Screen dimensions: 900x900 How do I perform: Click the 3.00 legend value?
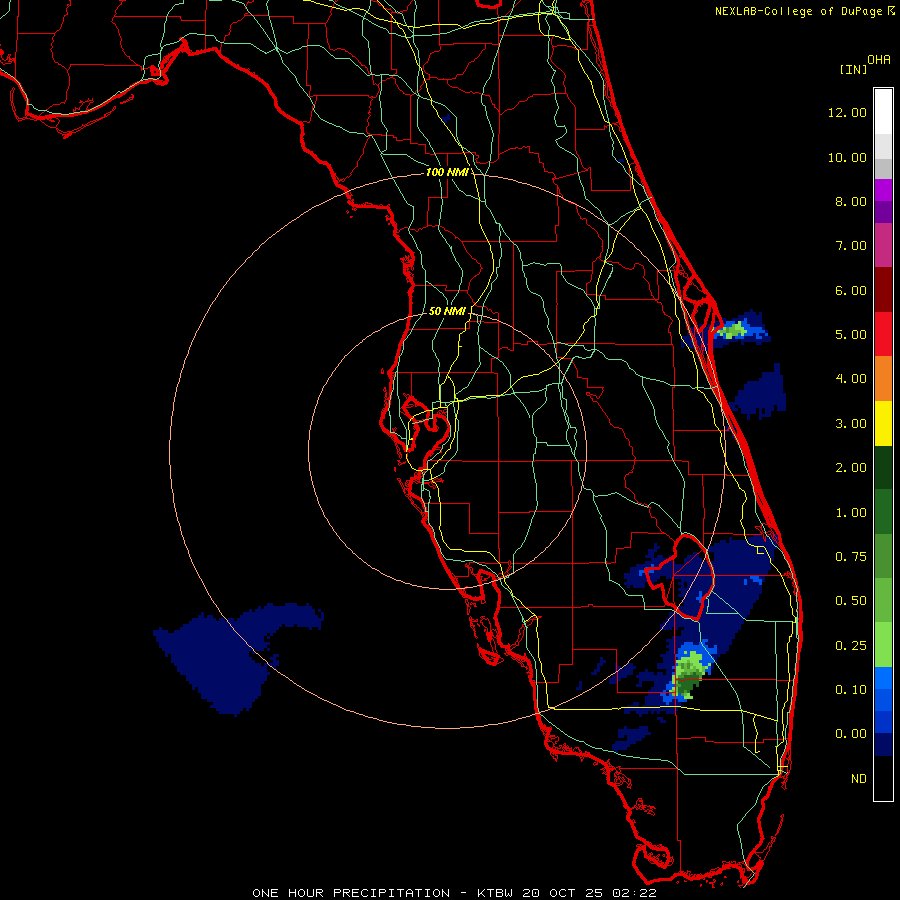(851, 424)
